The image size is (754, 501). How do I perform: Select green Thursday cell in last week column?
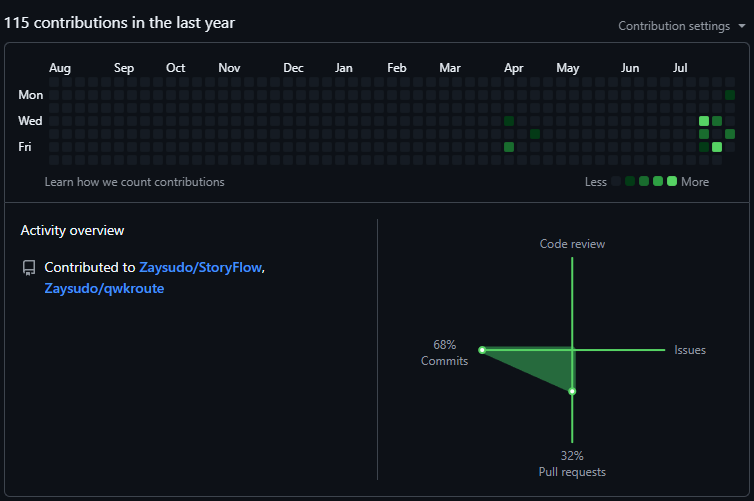tap(729, 134)
